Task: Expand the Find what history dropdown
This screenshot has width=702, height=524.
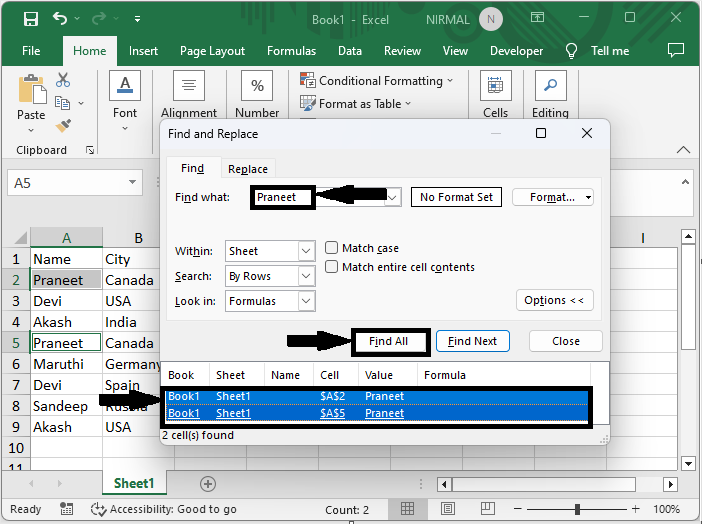Action: coord(393,198)
